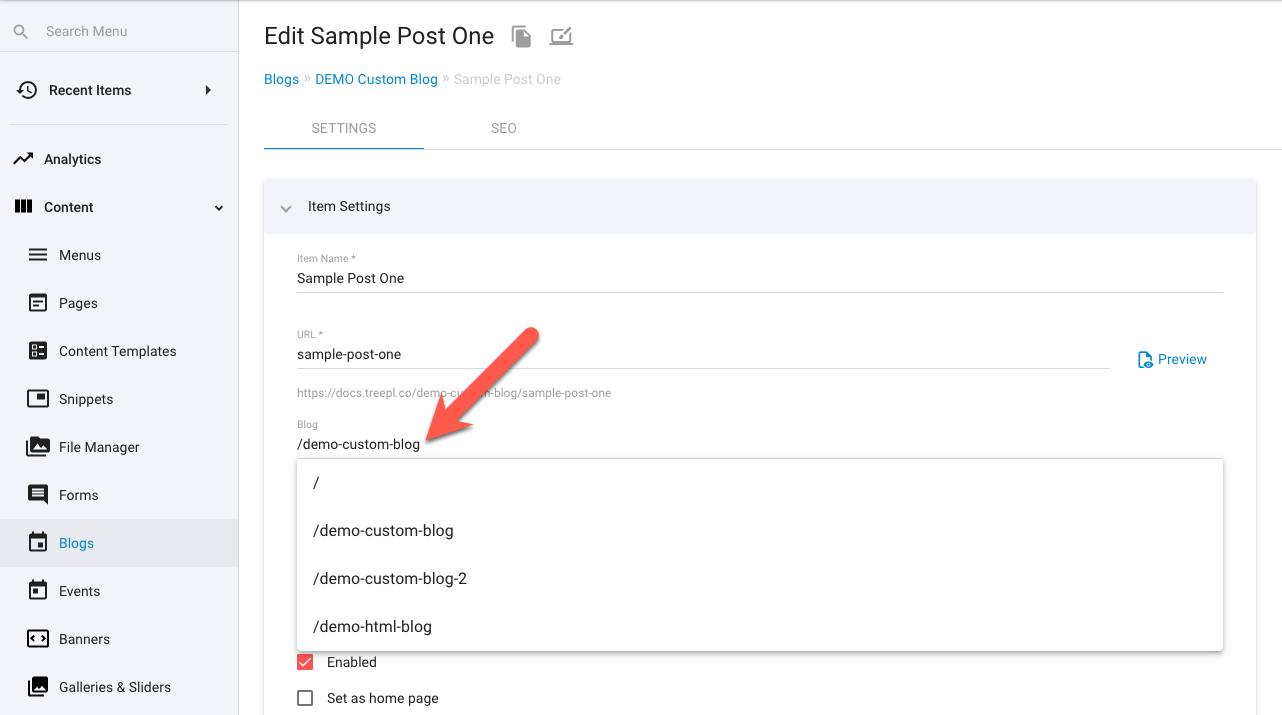Click the copy item icon beside title

click(x=521, y=37)
